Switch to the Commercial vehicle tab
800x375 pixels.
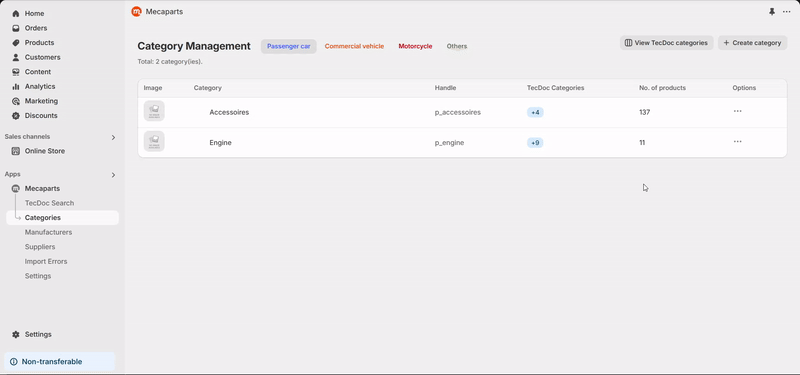point(354,46)
